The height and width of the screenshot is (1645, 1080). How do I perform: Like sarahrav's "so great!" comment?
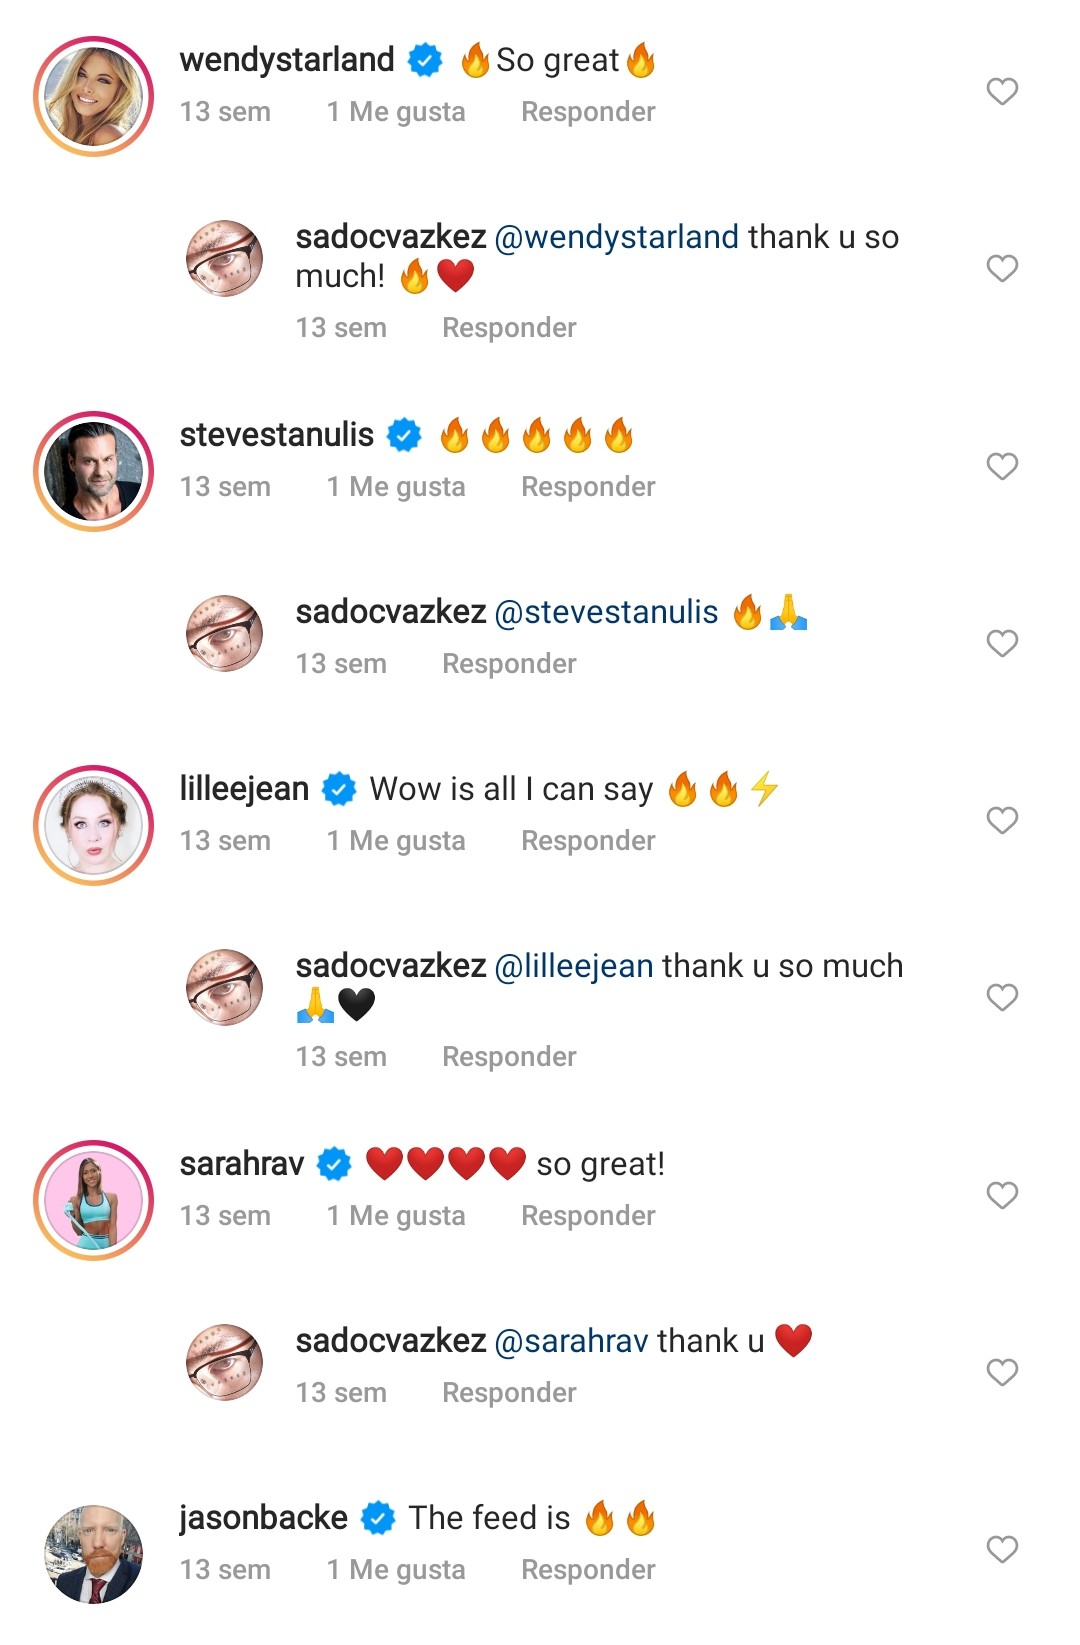1002,1195
